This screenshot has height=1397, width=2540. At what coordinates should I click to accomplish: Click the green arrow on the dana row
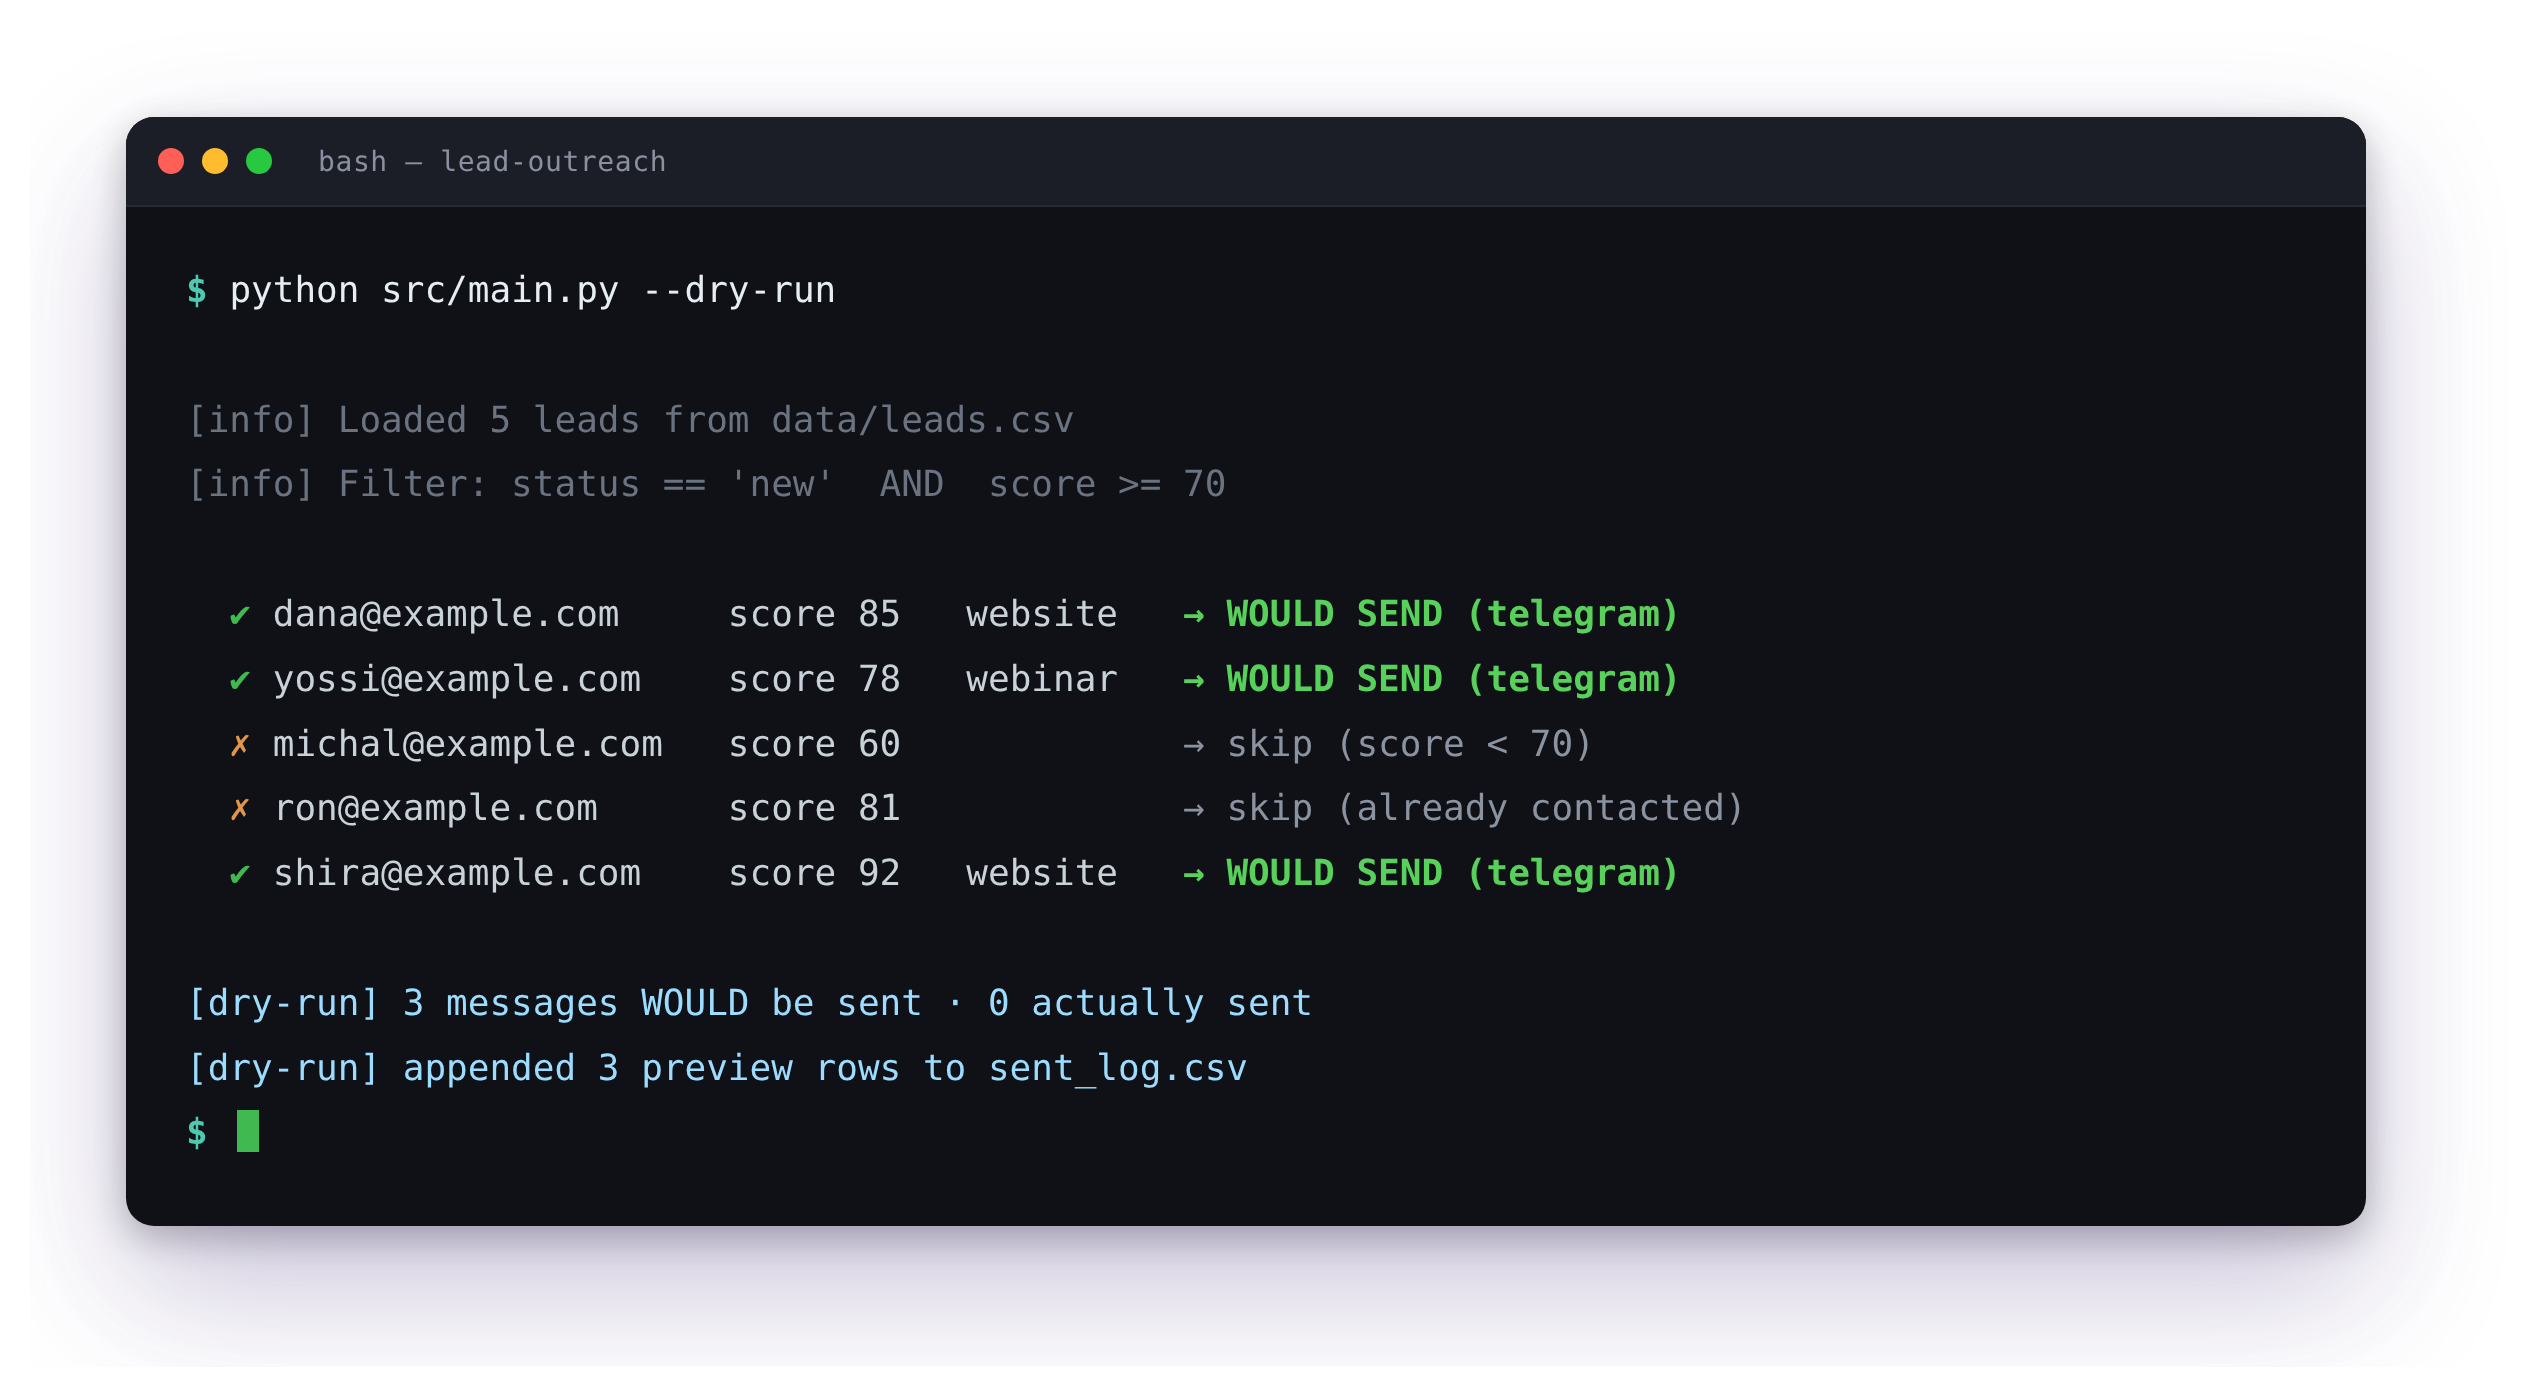[1193, 615]
